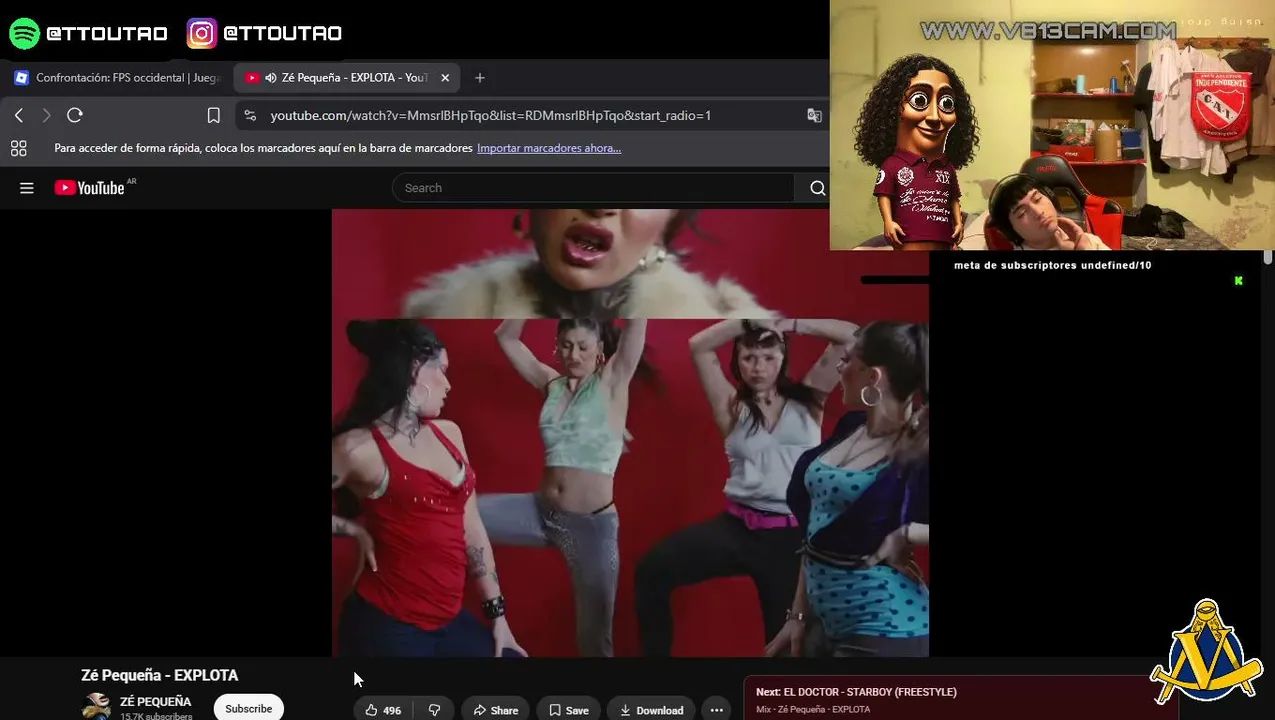
Task: Save the video to a playlist
Action: [568, 710]
